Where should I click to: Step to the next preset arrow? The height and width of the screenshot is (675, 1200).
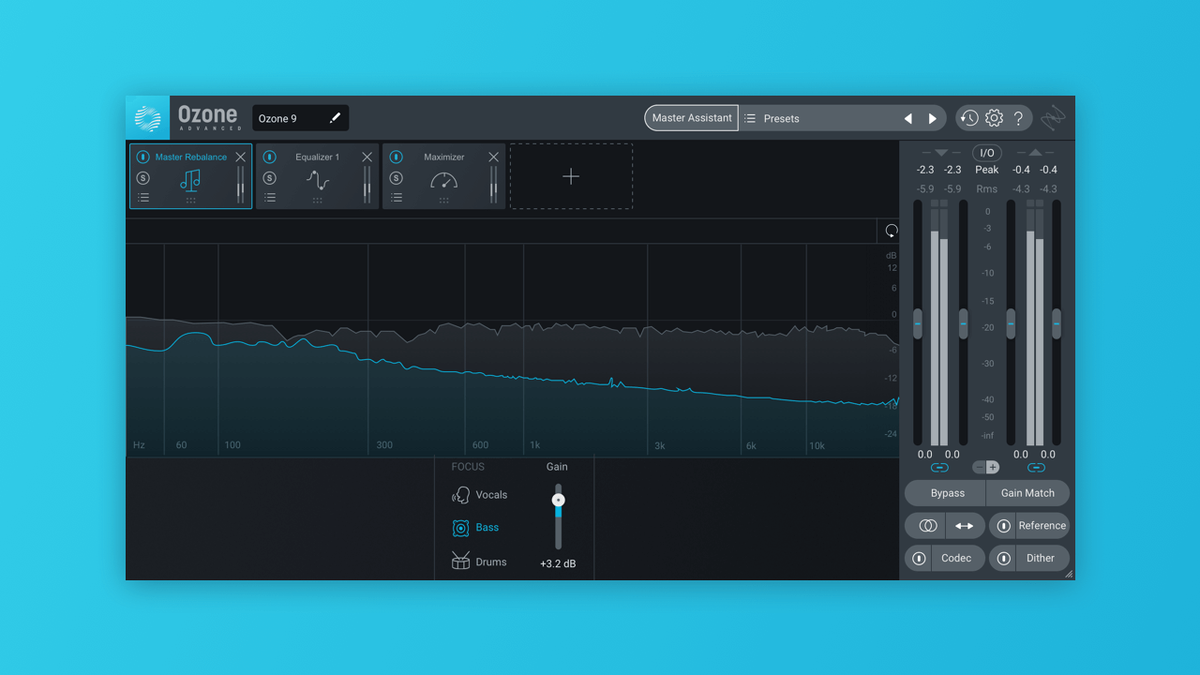tap(932, 118)
